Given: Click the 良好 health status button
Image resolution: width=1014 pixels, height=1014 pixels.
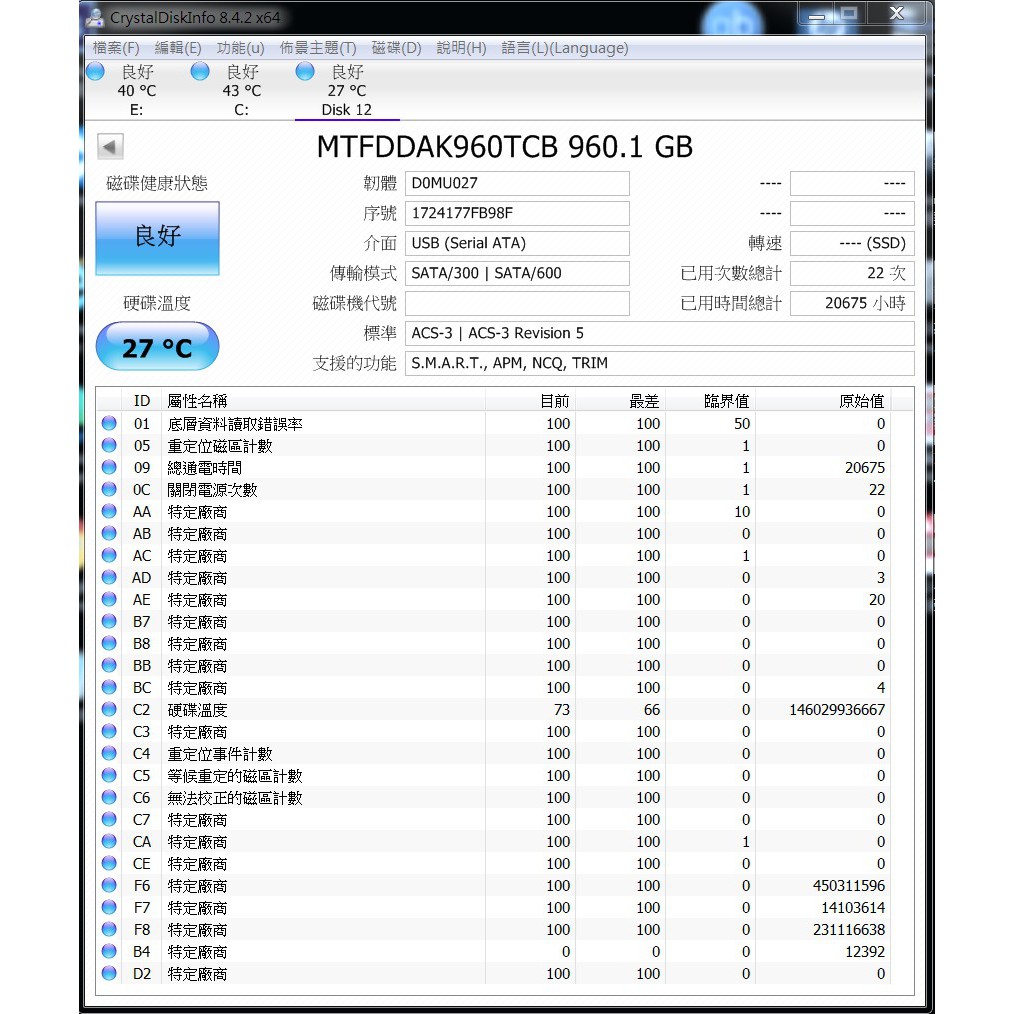Looking at the screenshot, I should (157, 238).
